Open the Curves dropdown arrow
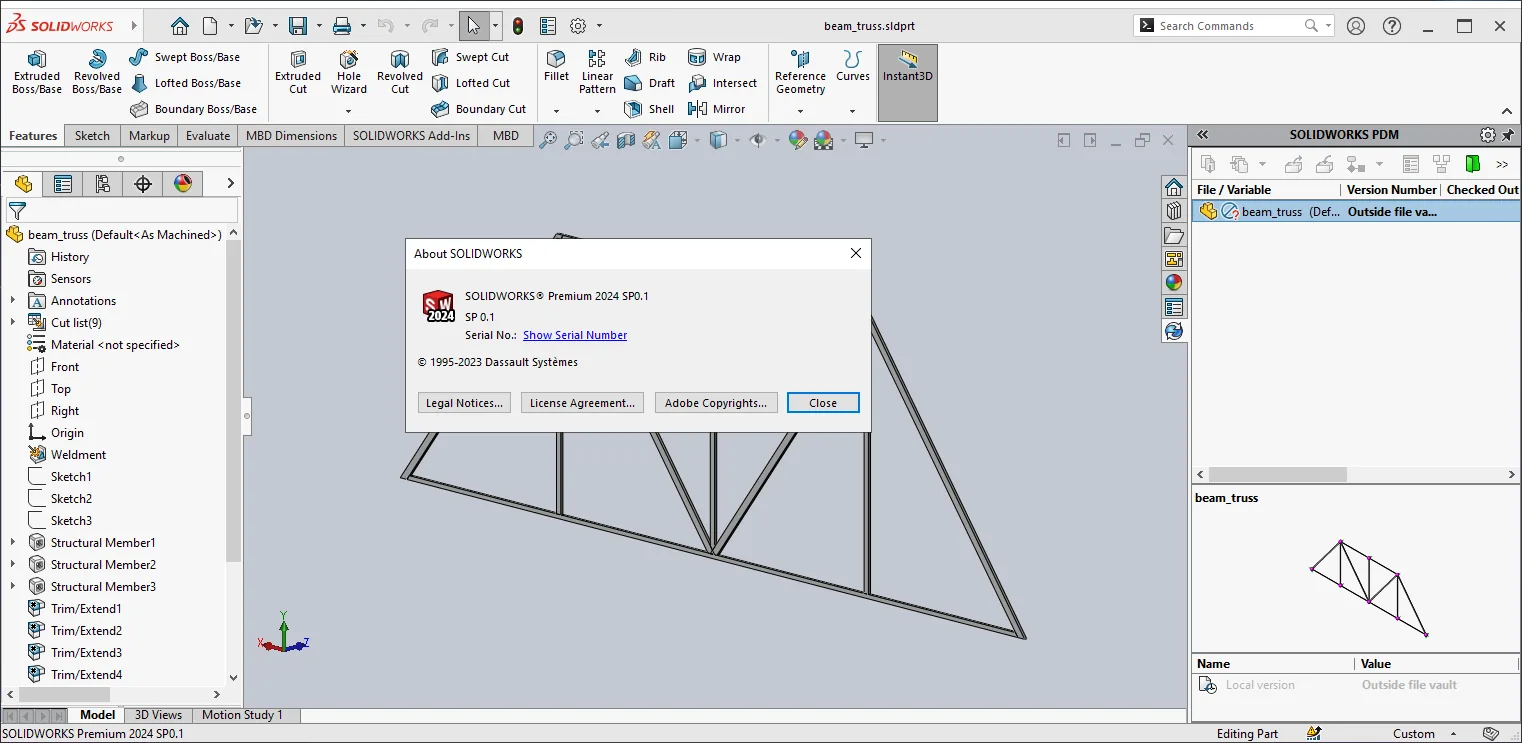This screenshot has width=1522, height=743. pos(852,111)
